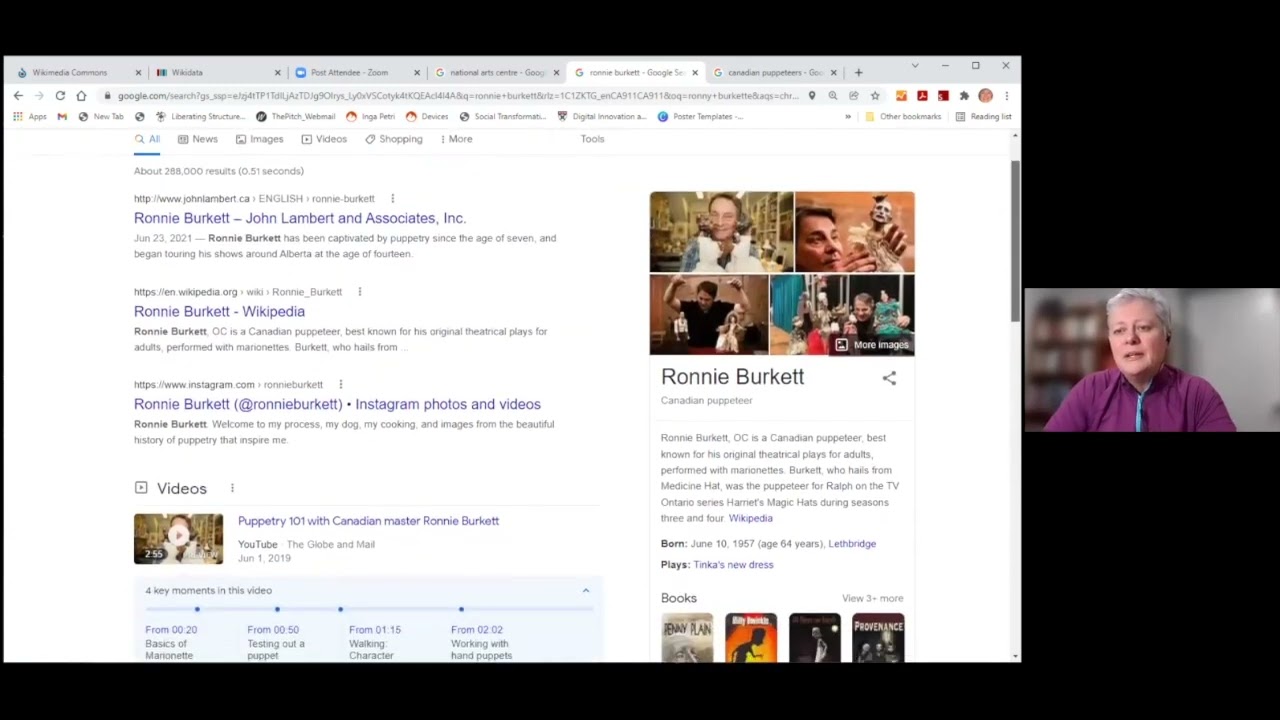Open the Extensions puzzle icon
This screenshot has width=1280, height=720.
point(964,96)
